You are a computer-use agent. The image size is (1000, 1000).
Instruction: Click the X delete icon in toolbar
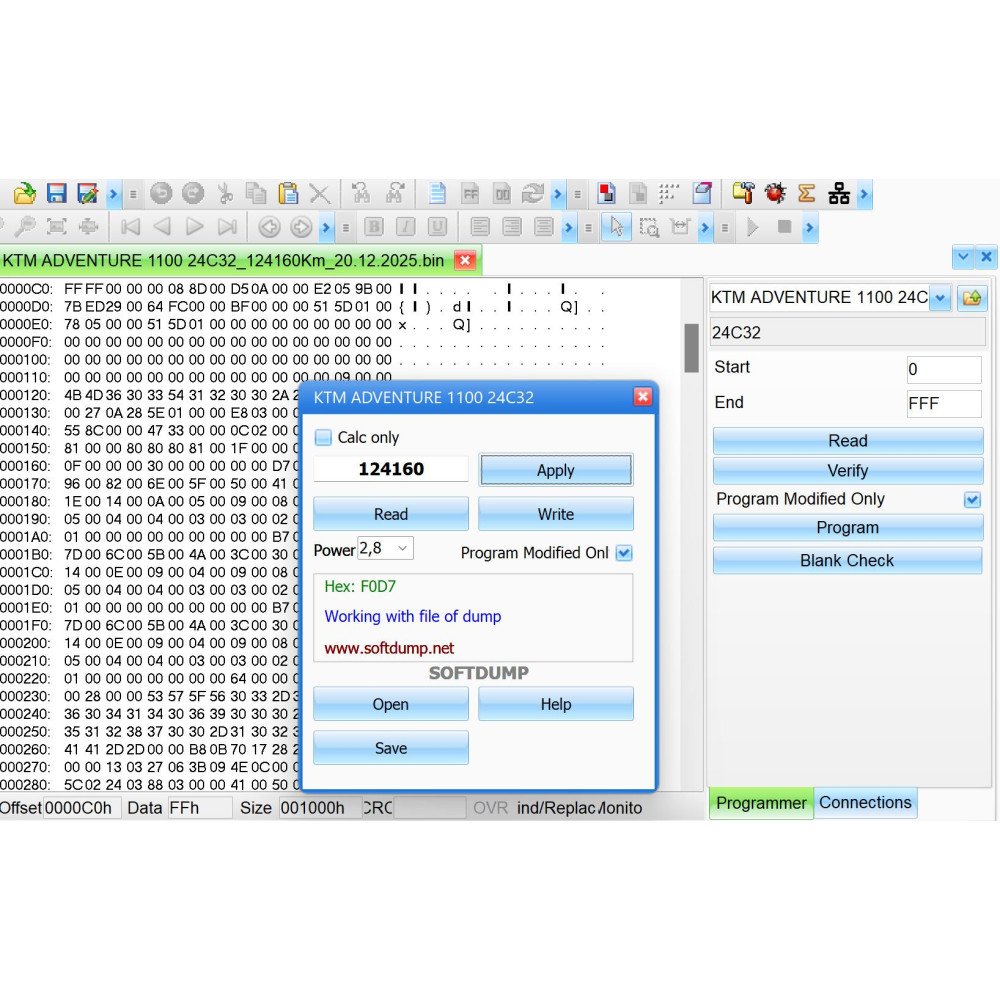tap(320, 193)
